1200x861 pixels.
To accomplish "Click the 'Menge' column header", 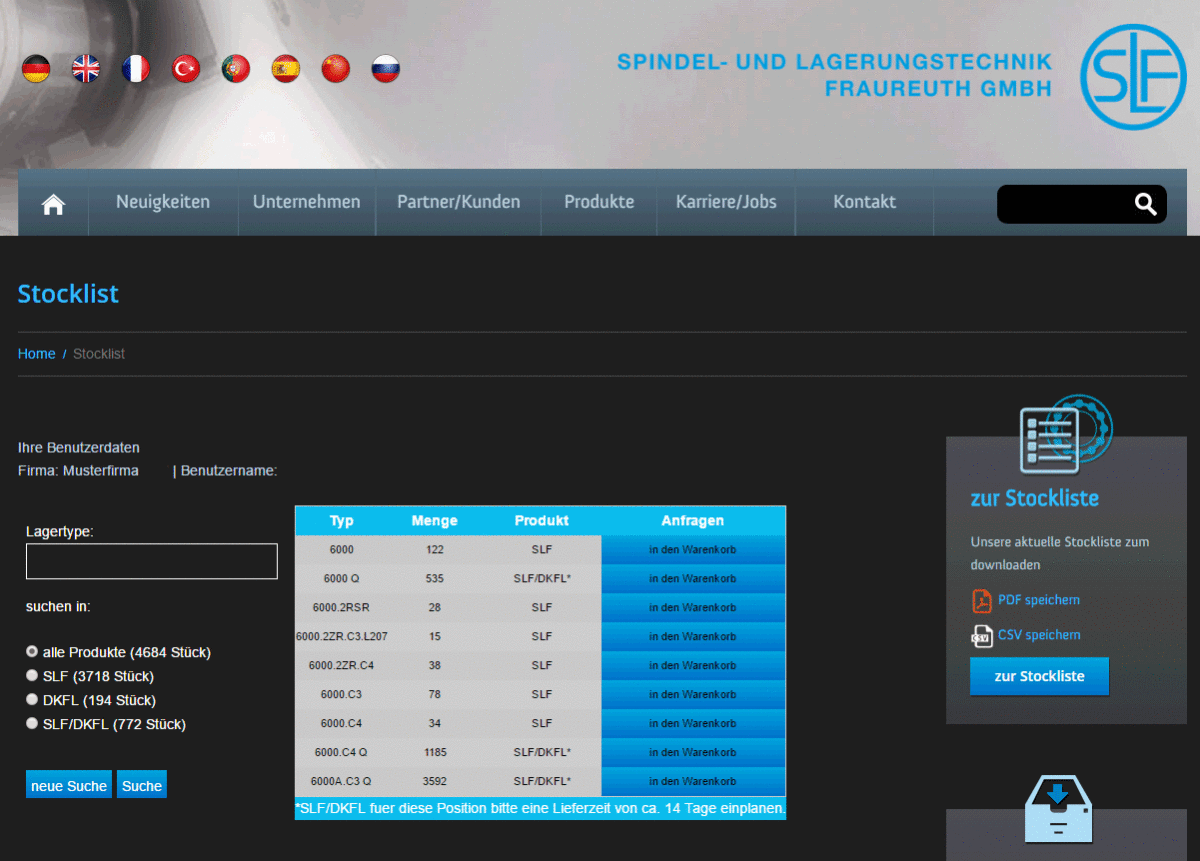I will tap(435, 521).
